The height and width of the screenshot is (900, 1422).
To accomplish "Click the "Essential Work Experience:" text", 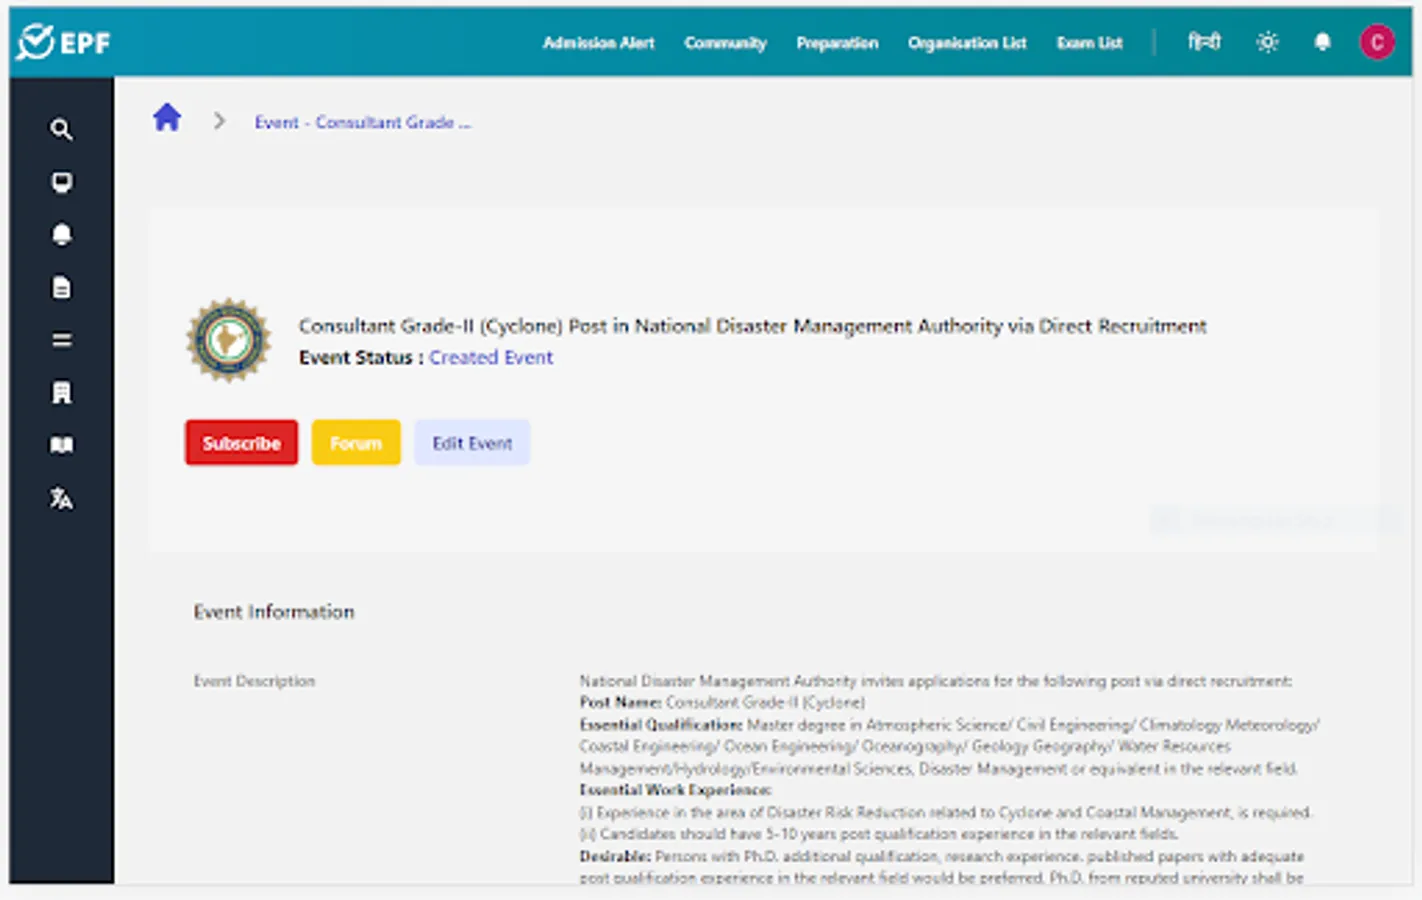I will coord(675,790).
